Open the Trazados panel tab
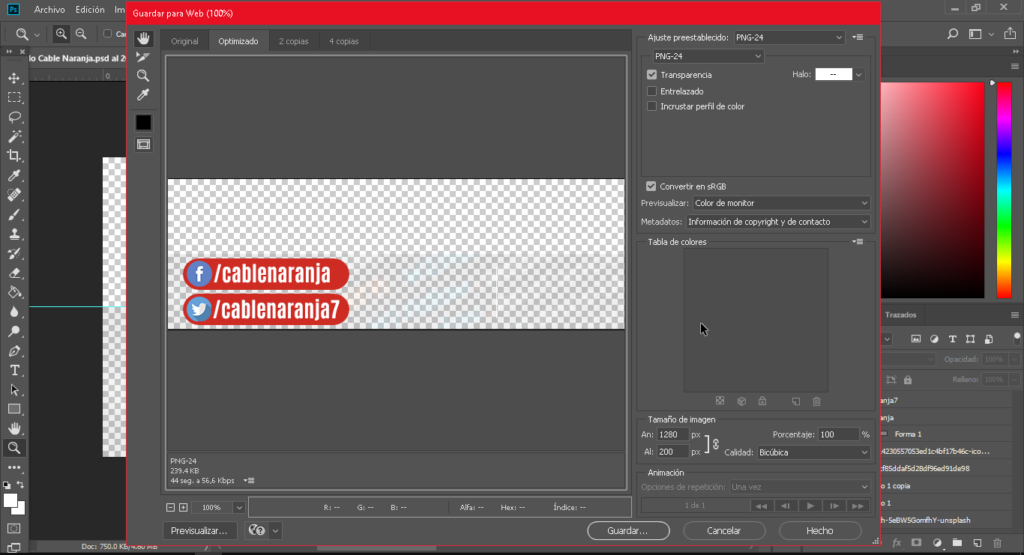 901,315
